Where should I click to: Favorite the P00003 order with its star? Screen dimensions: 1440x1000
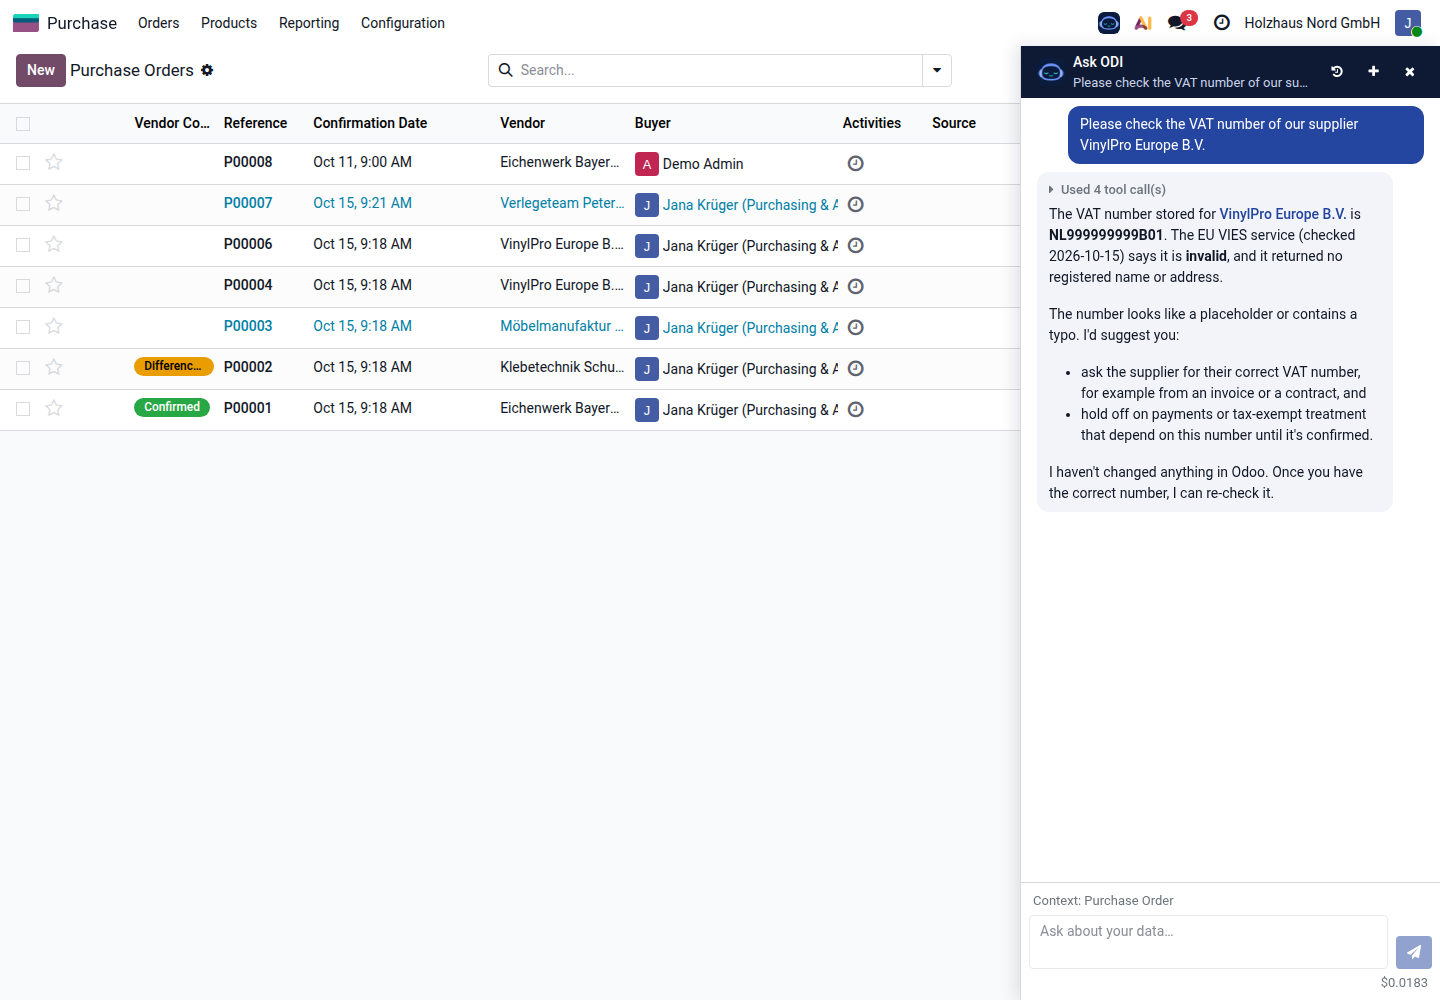point(54,326)
